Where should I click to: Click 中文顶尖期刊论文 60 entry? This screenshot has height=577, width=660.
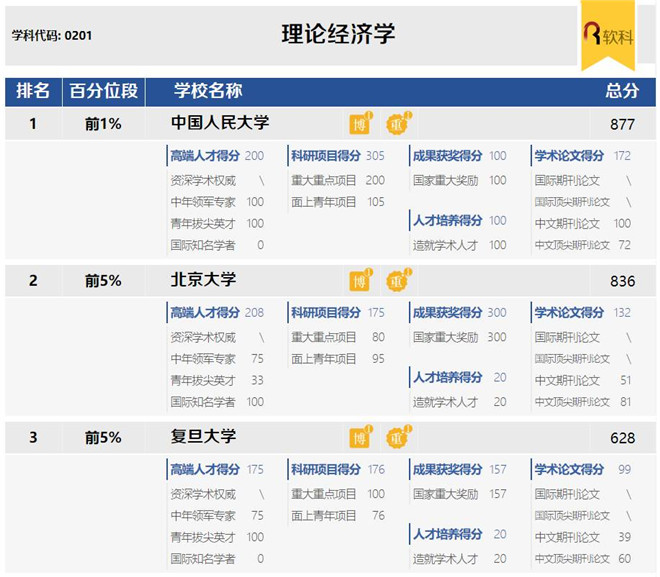point(583,559)
